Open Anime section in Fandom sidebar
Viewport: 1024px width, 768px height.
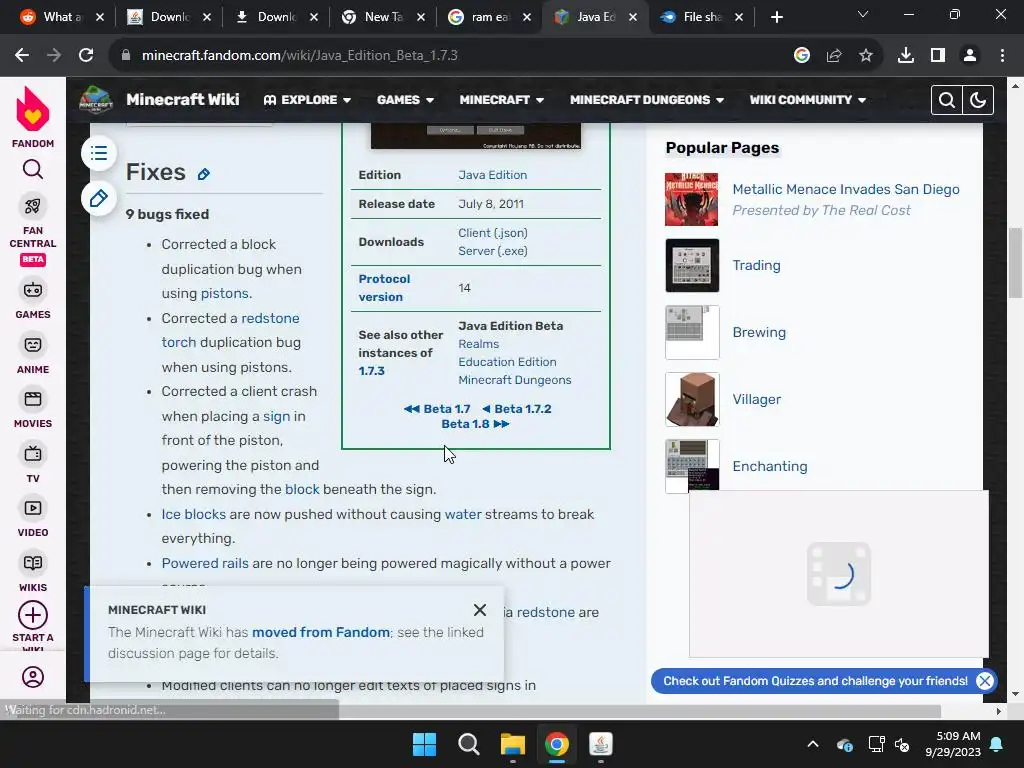[x=33, y=354]
